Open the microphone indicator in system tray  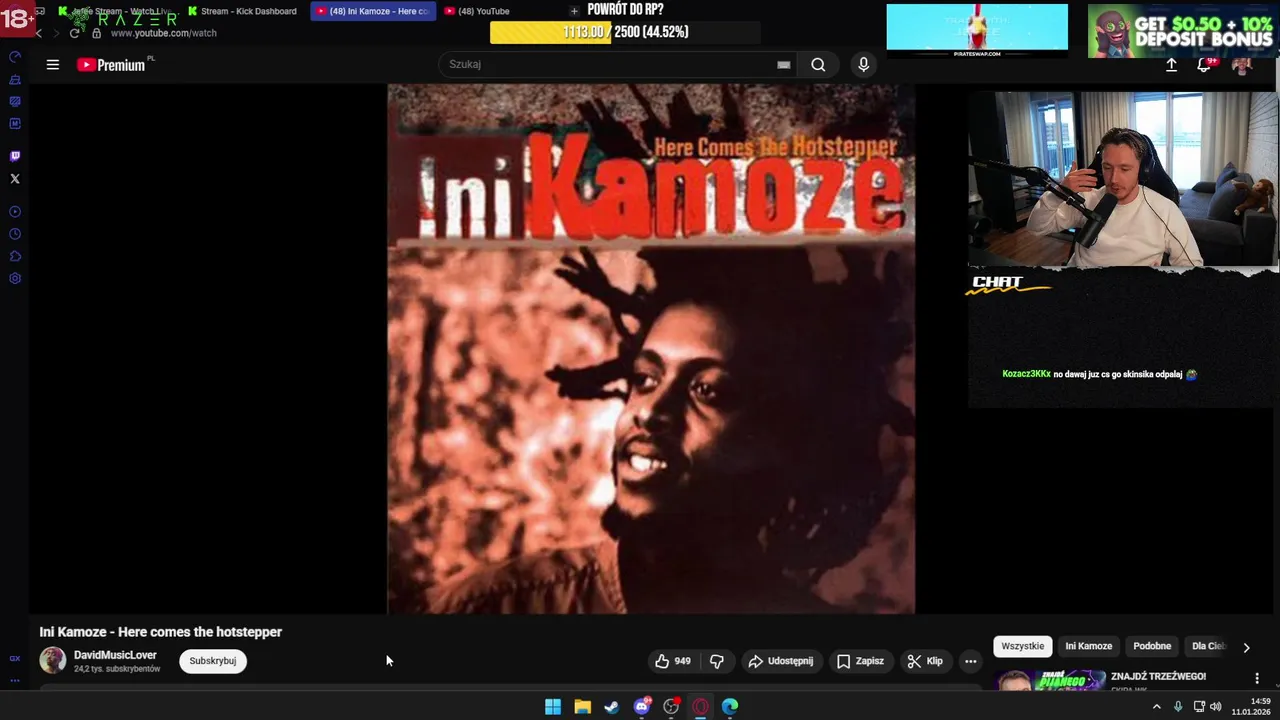[1178, 707]
